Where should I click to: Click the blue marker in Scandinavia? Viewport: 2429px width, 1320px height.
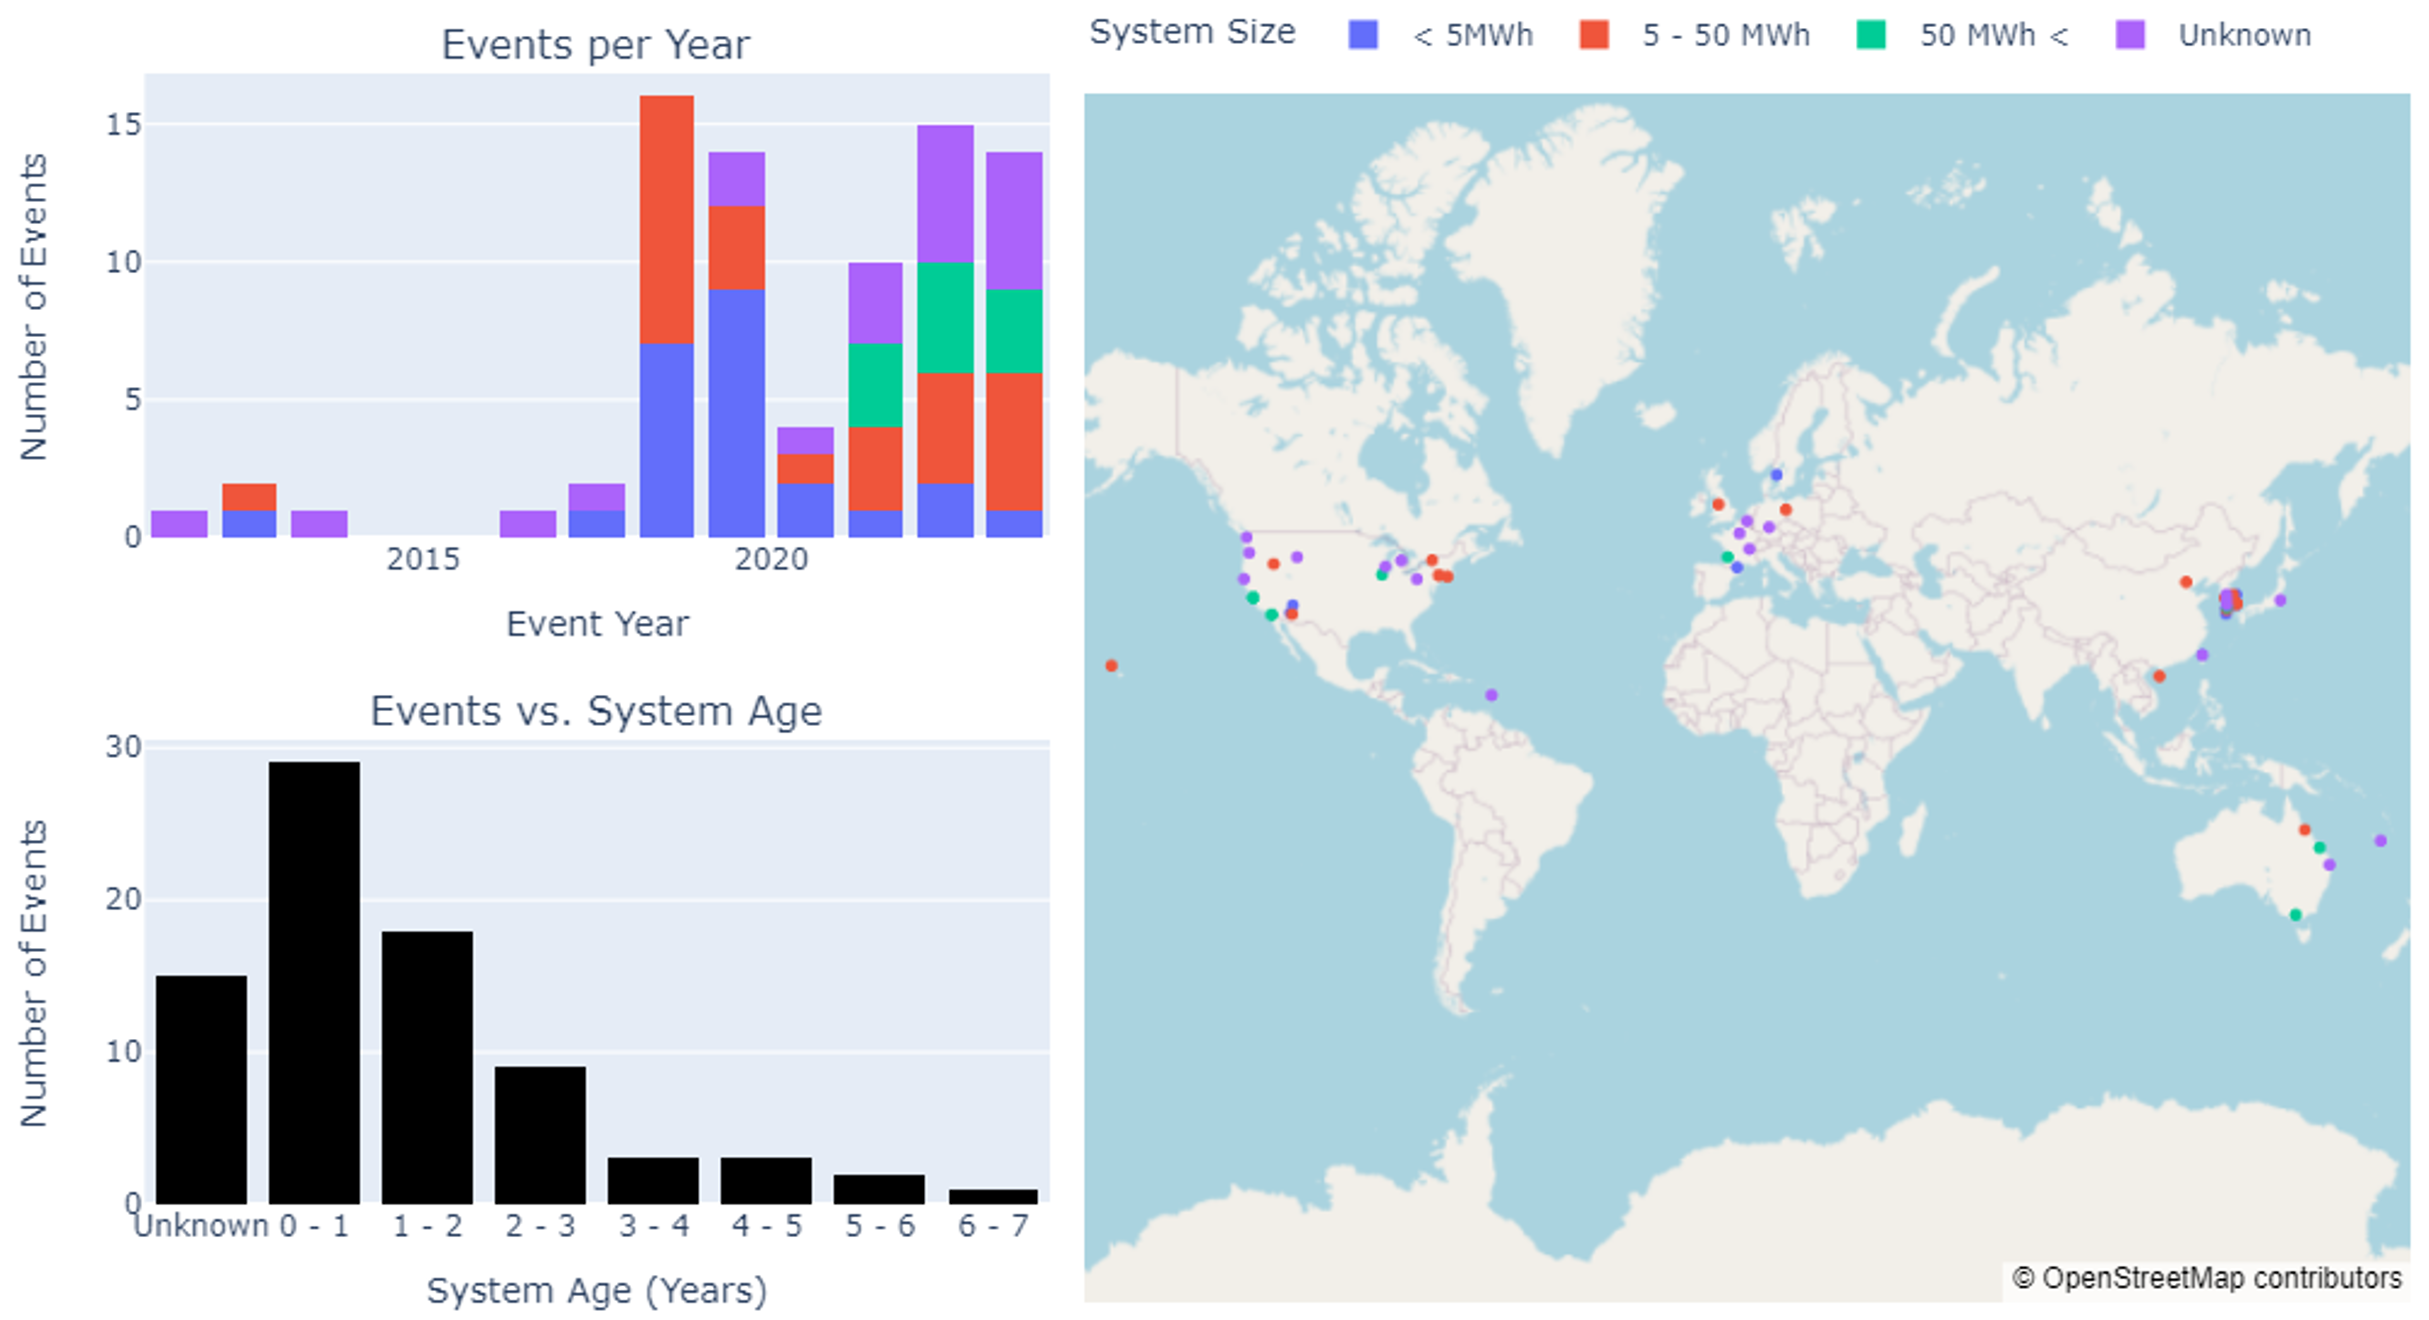pyautogui.click(x=1776, y=474)
